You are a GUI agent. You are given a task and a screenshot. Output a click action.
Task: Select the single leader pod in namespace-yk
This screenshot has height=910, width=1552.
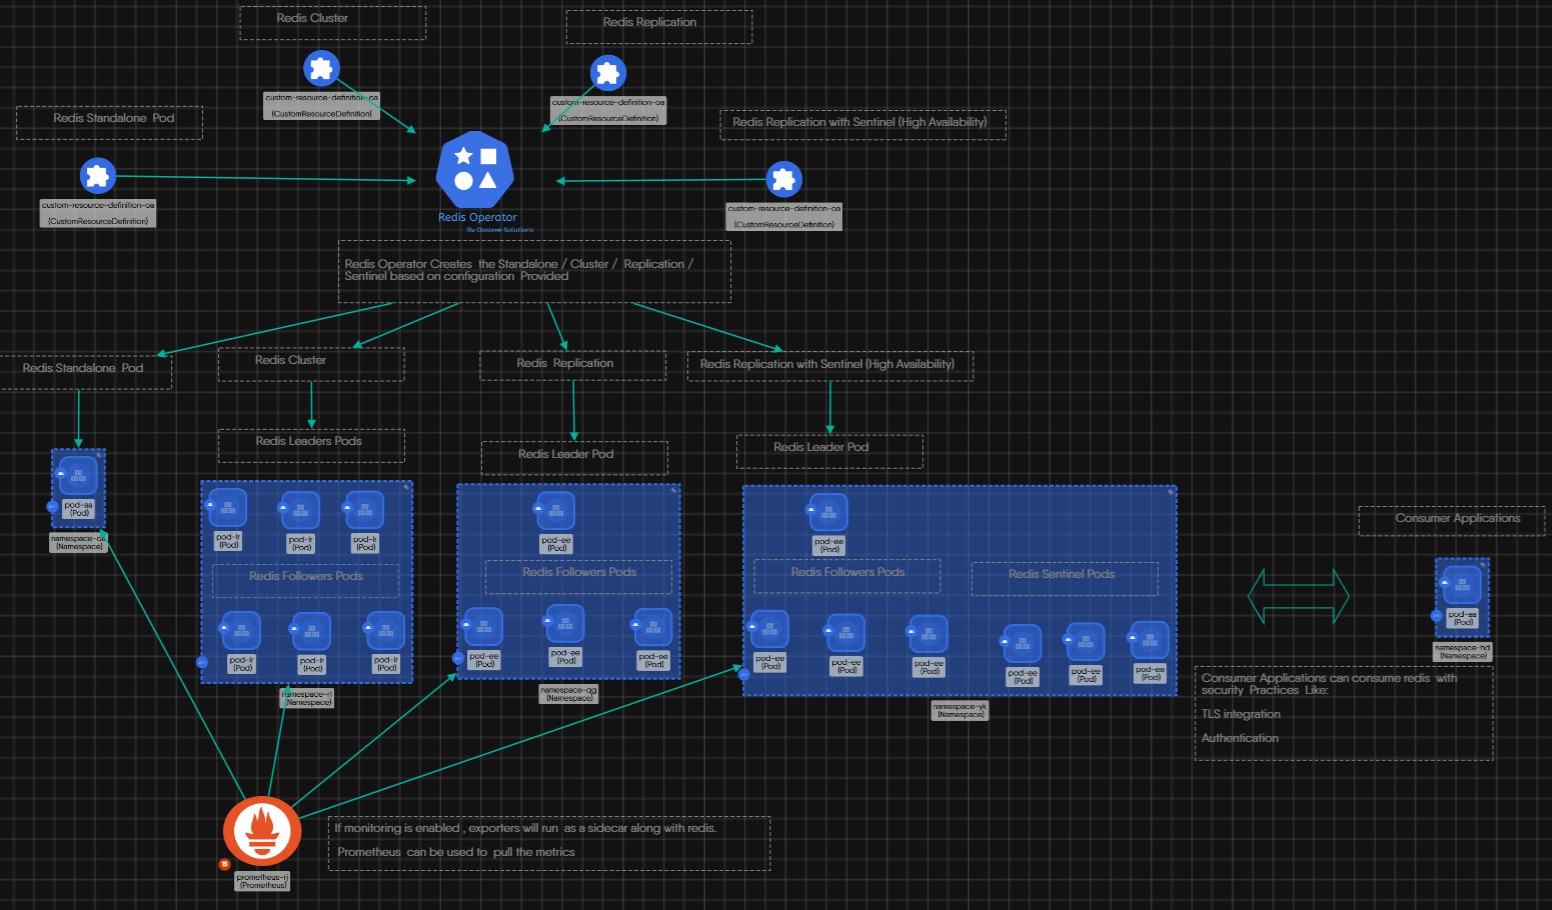(828, 513)
